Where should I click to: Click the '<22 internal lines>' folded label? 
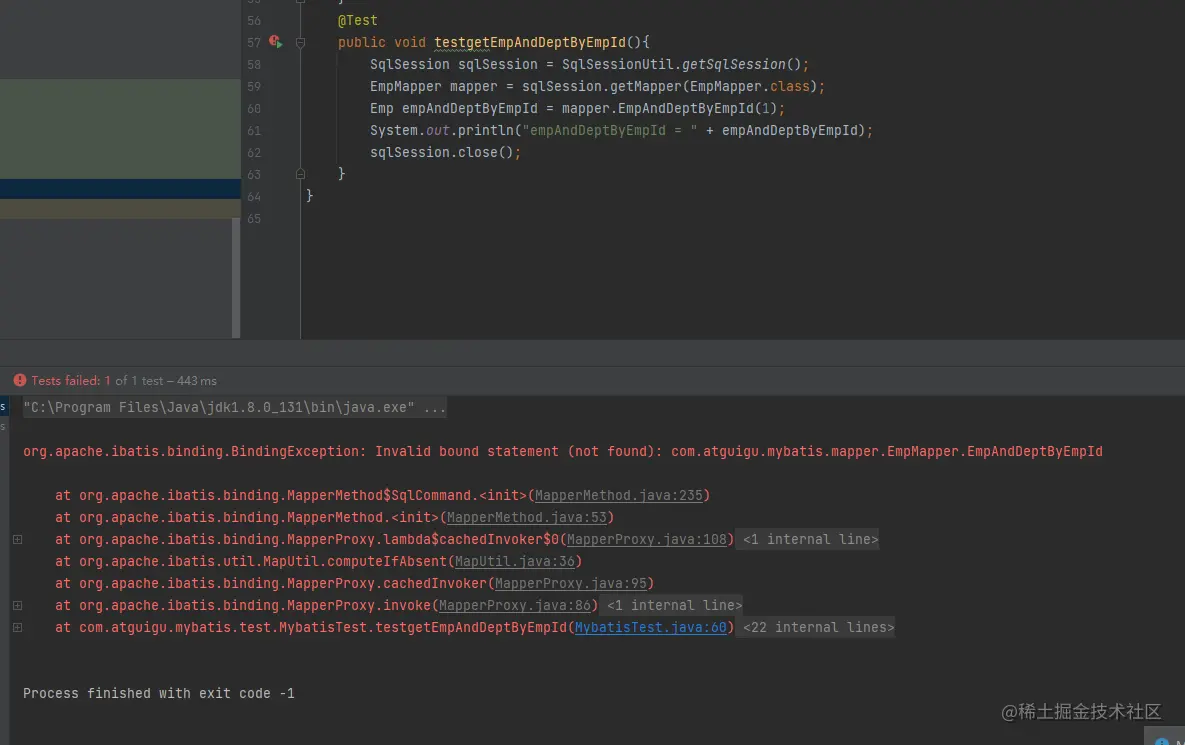818,627
